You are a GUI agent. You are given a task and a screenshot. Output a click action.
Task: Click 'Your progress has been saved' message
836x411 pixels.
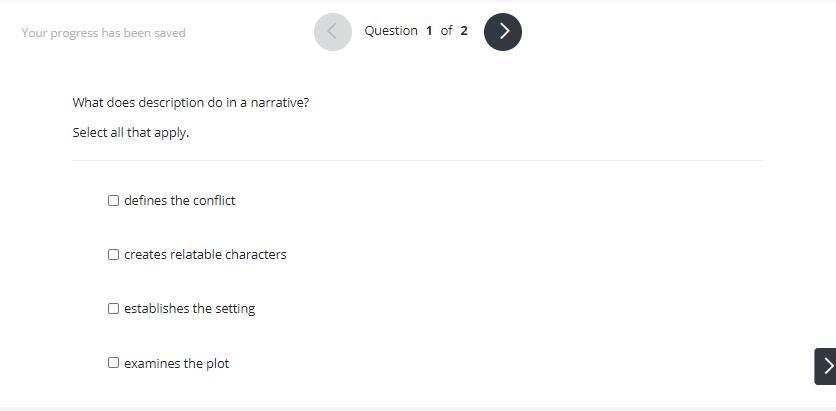pyautogui.click(x=103, y=33)
